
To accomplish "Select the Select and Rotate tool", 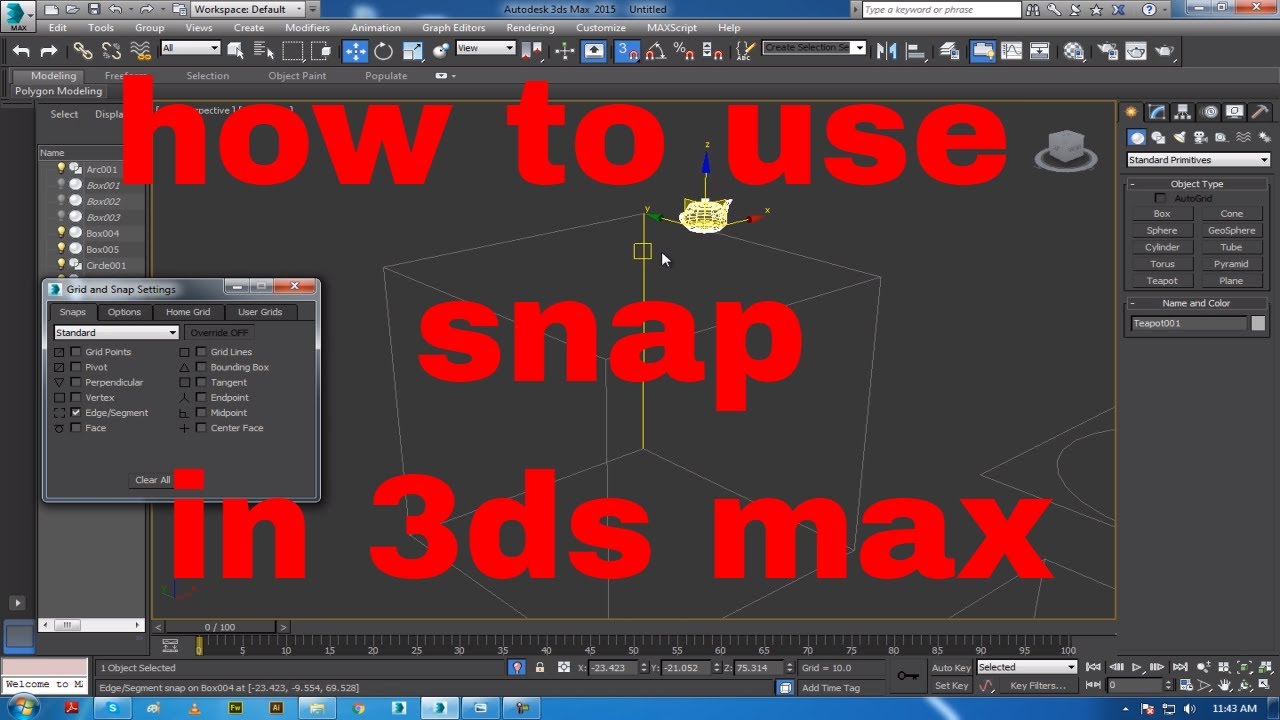I will [384, 51].
